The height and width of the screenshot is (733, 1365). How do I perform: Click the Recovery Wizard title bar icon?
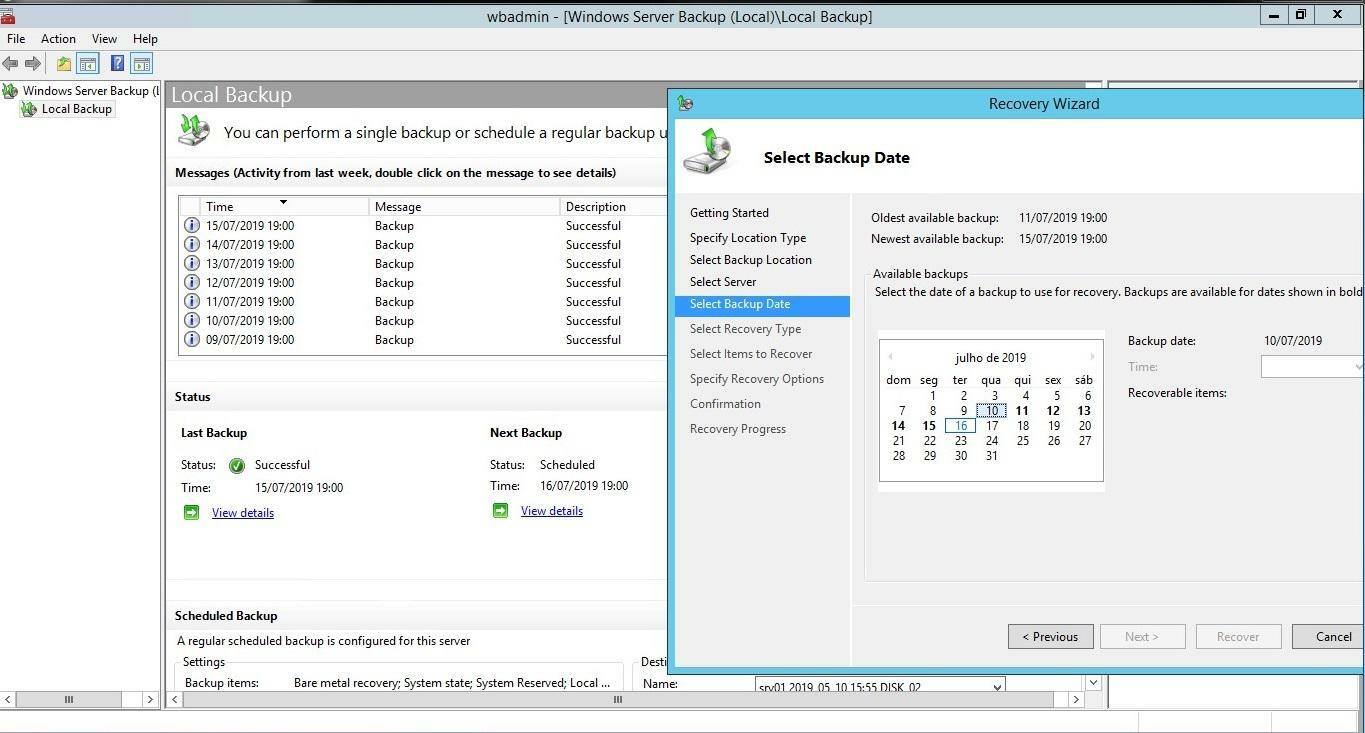(685, 103)
